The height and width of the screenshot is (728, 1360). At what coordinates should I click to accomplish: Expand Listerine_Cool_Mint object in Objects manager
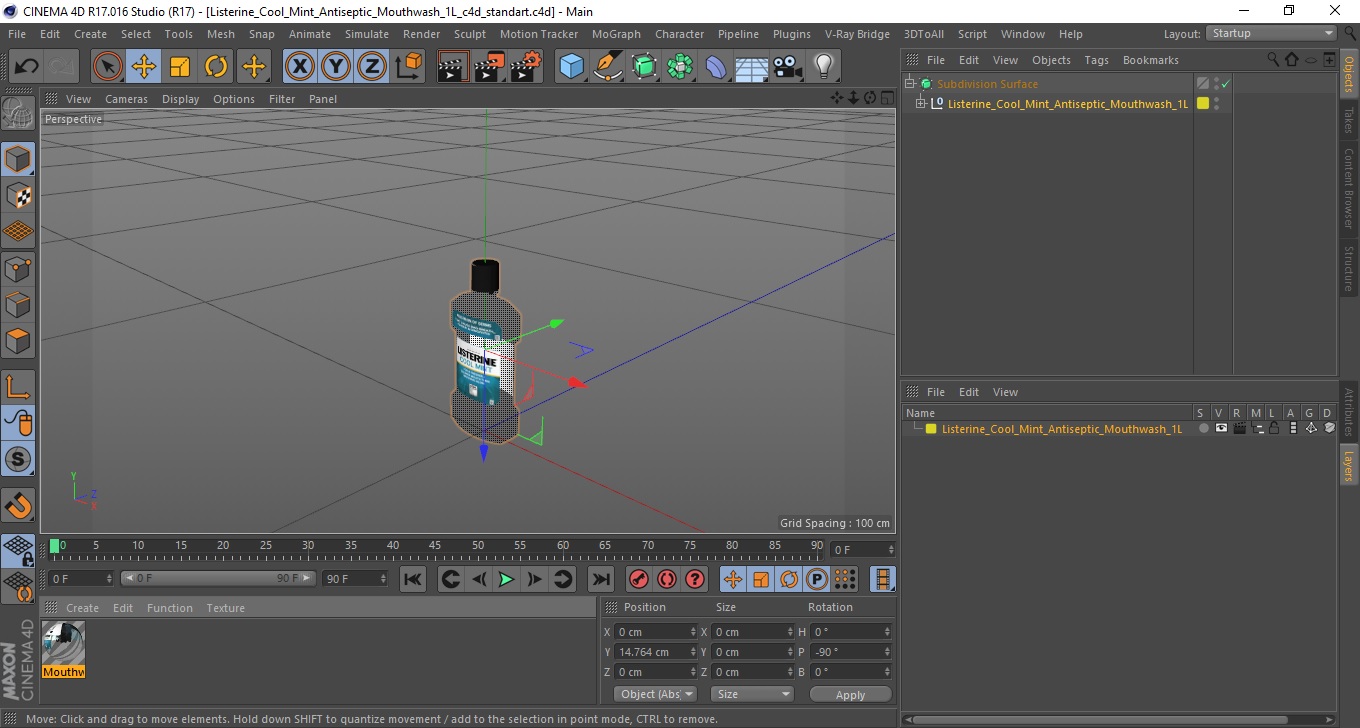coord(921,104)
